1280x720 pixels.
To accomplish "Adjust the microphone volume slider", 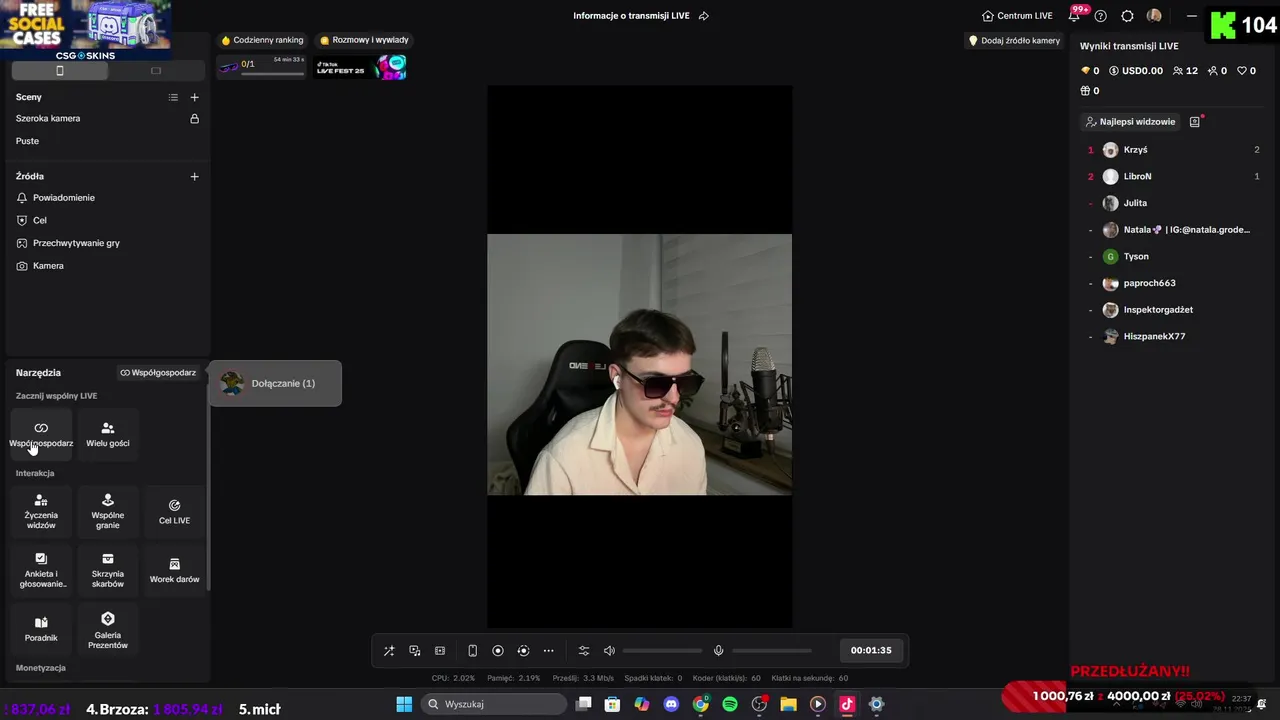I will click(x=772, y=651).
